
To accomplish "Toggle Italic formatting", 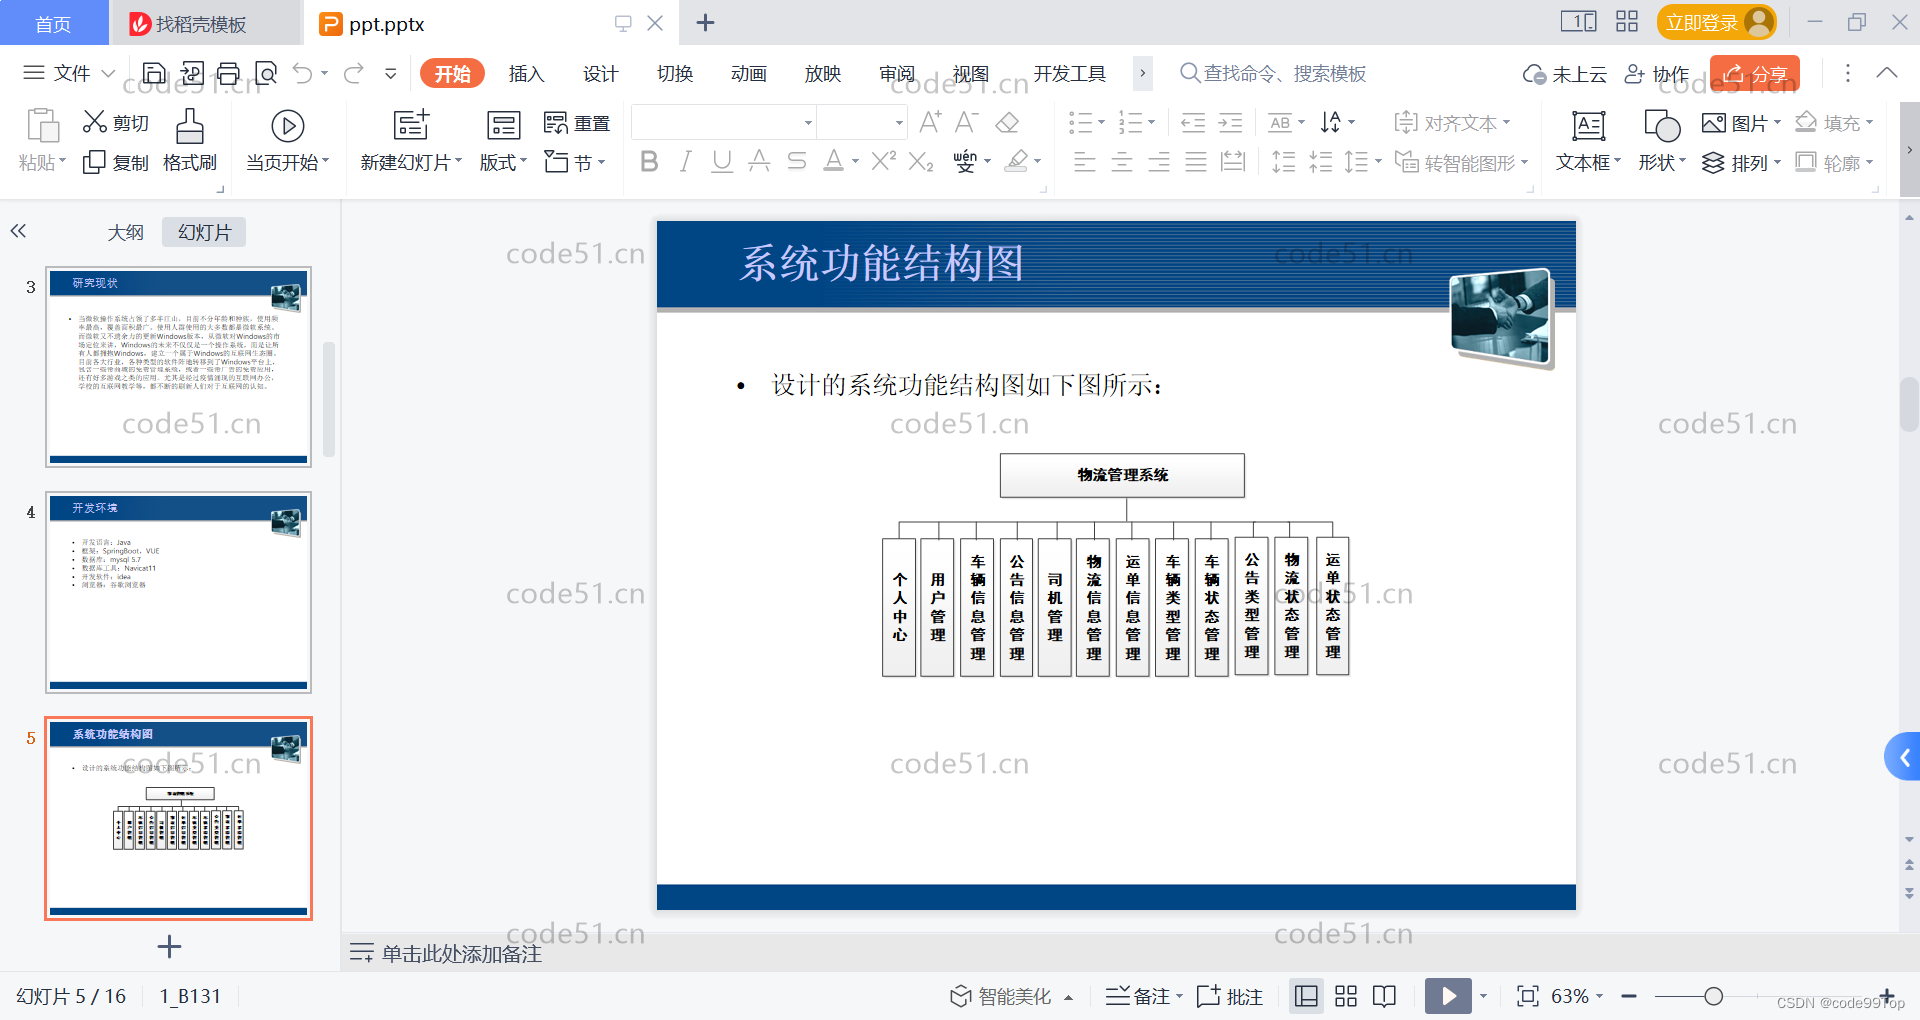I will 685,161.
